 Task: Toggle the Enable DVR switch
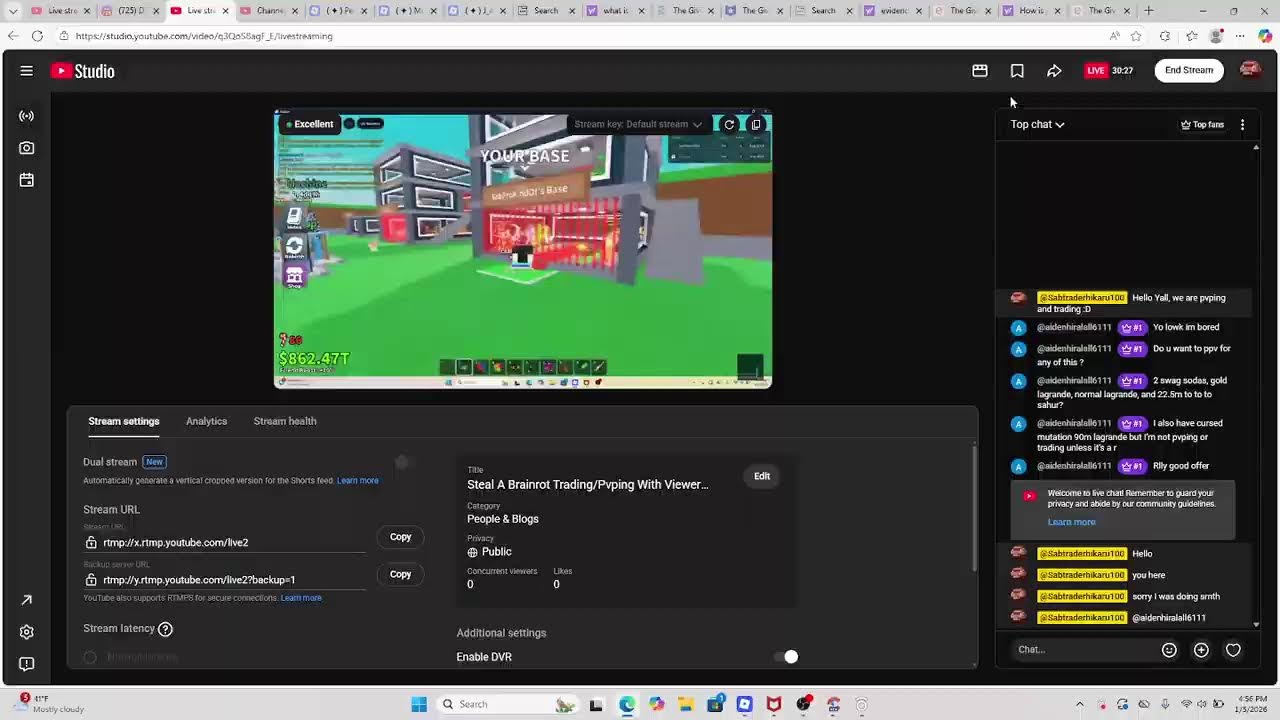coord(787,657)
